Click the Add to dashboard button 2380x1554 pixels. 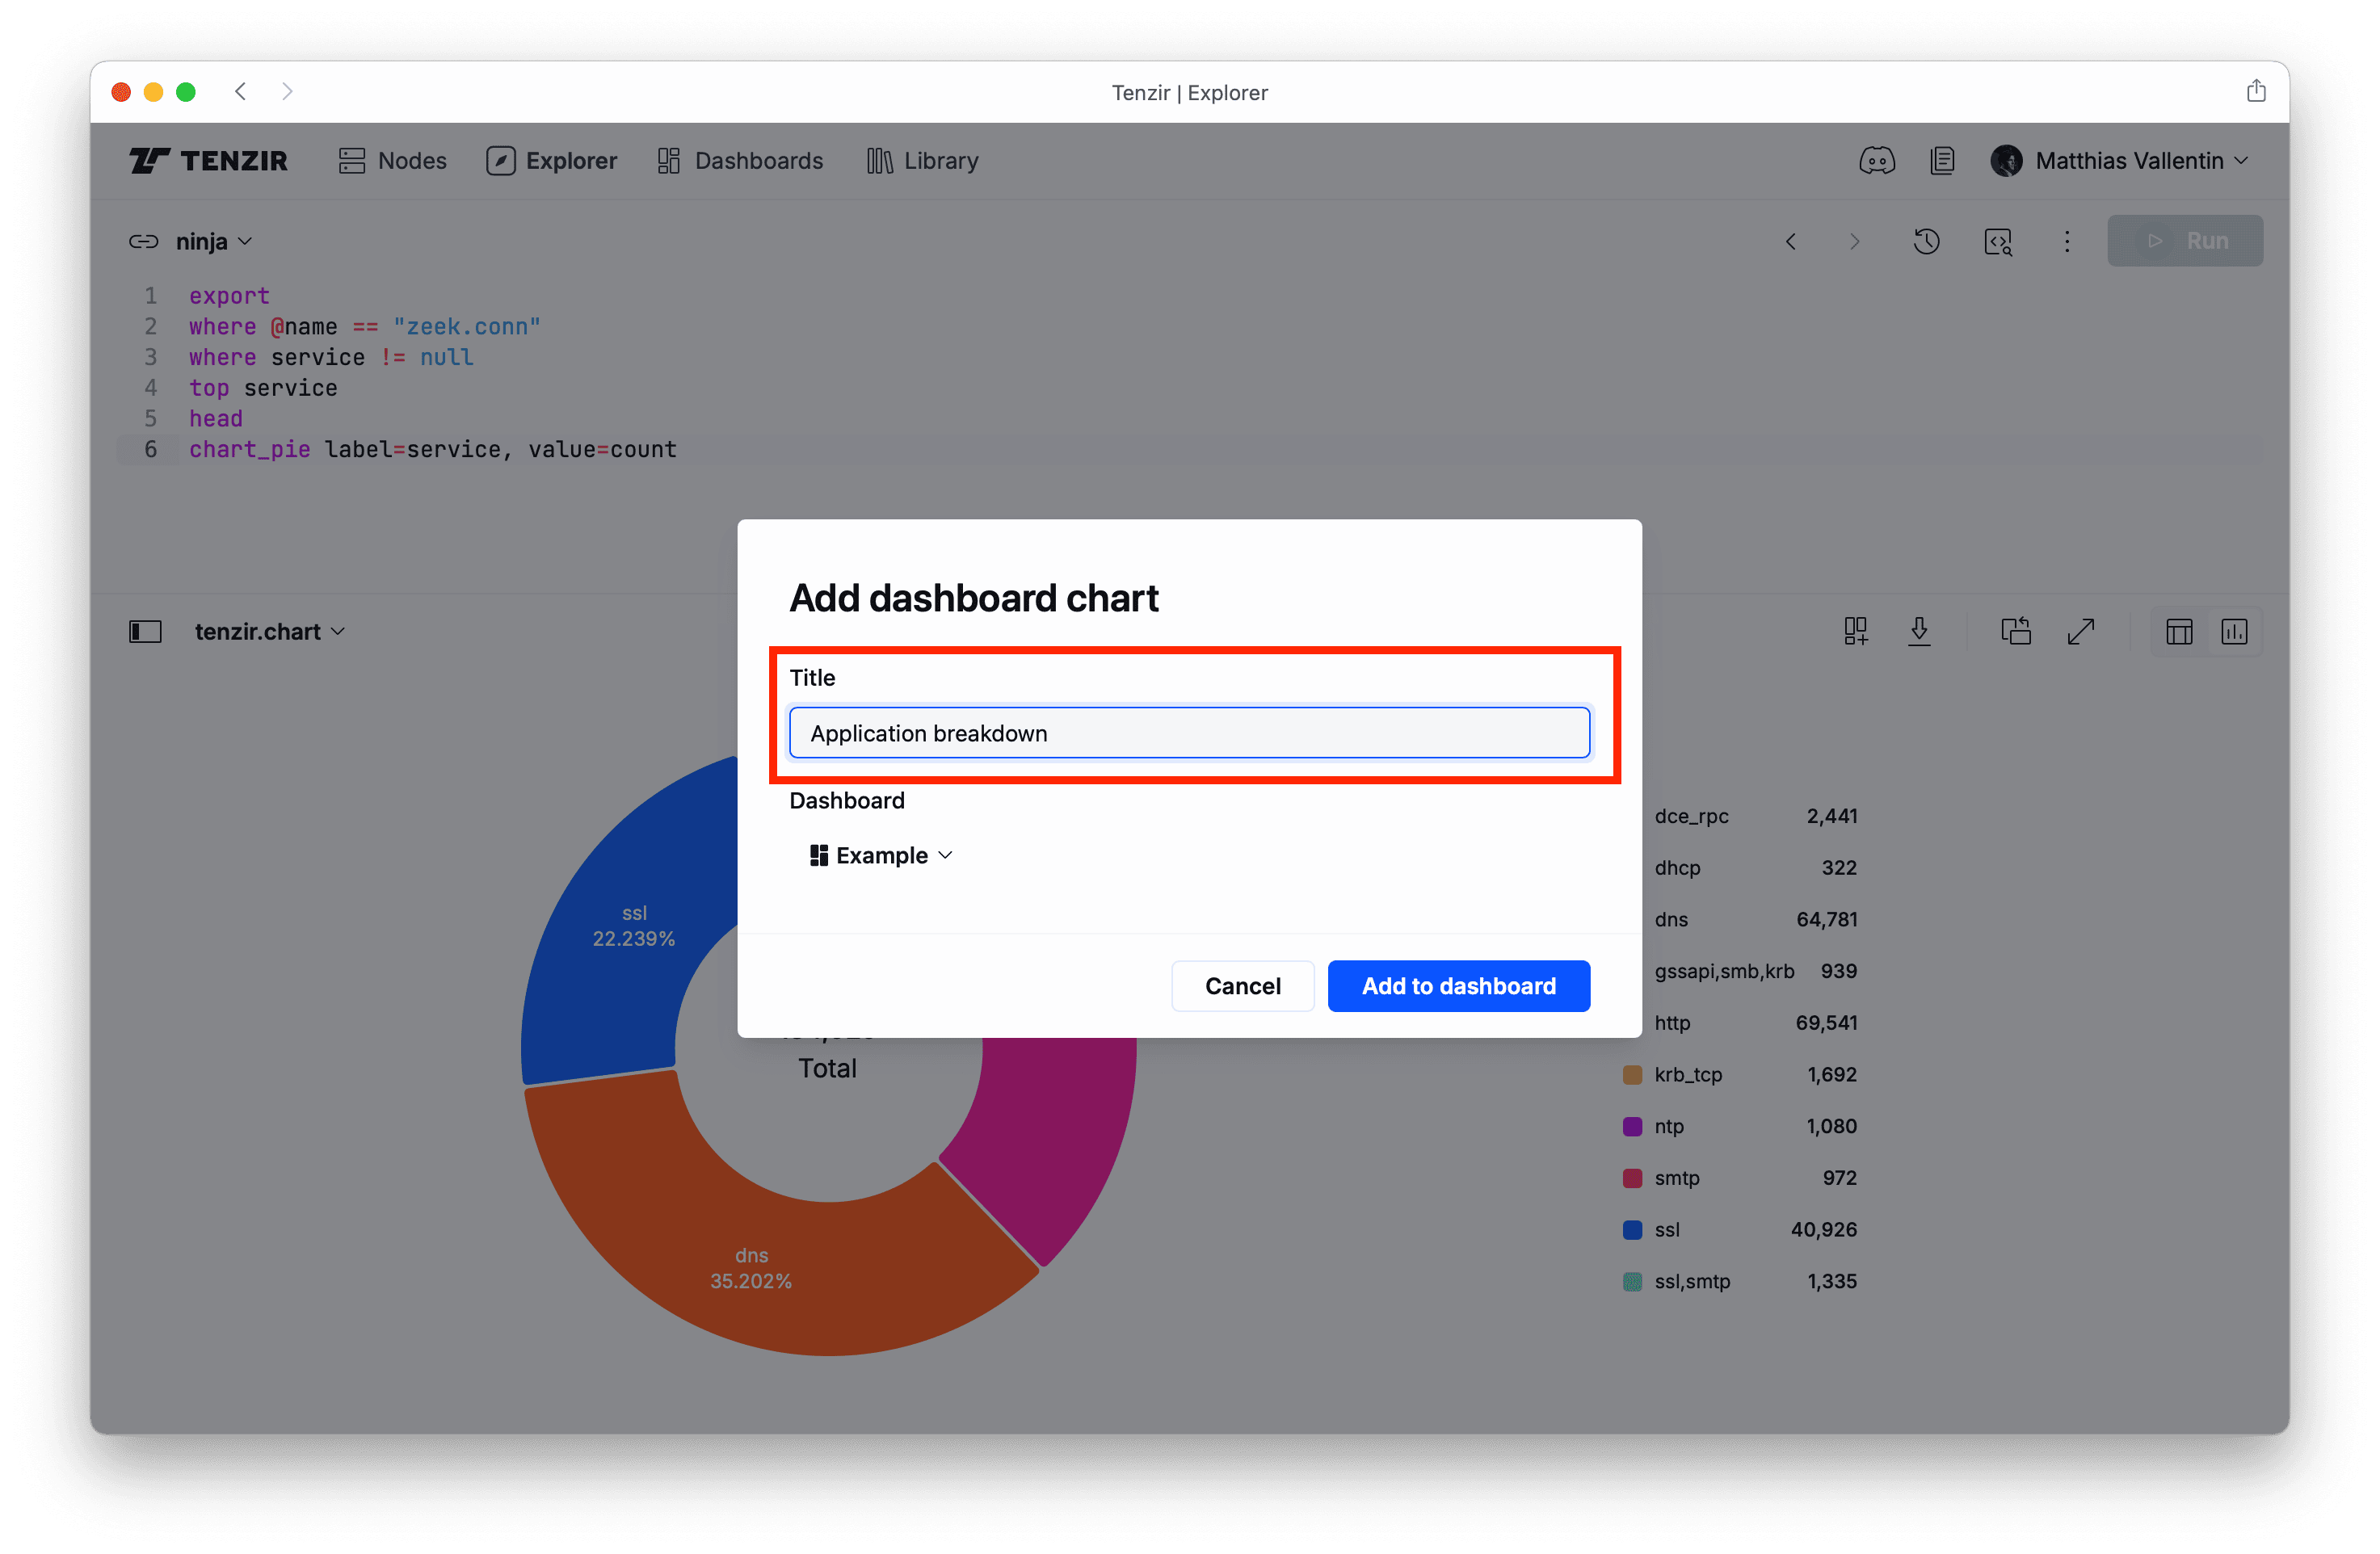[1458, 986]
